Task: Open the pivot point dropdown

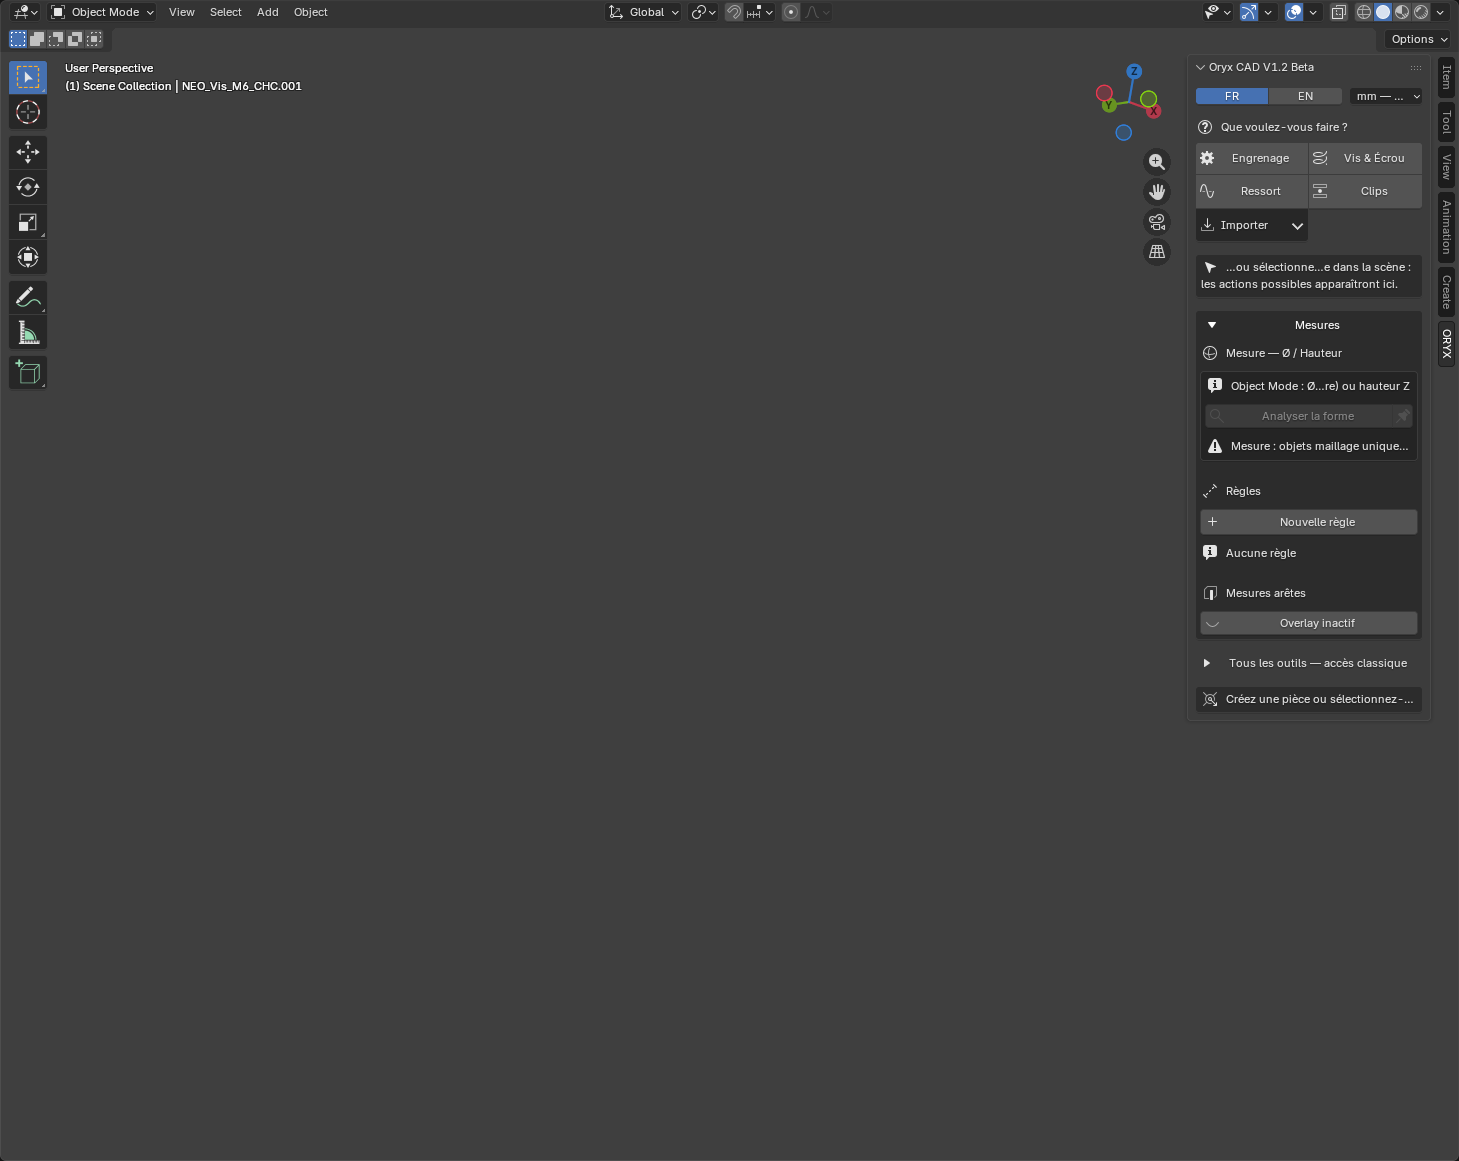Action: point(704,12)
